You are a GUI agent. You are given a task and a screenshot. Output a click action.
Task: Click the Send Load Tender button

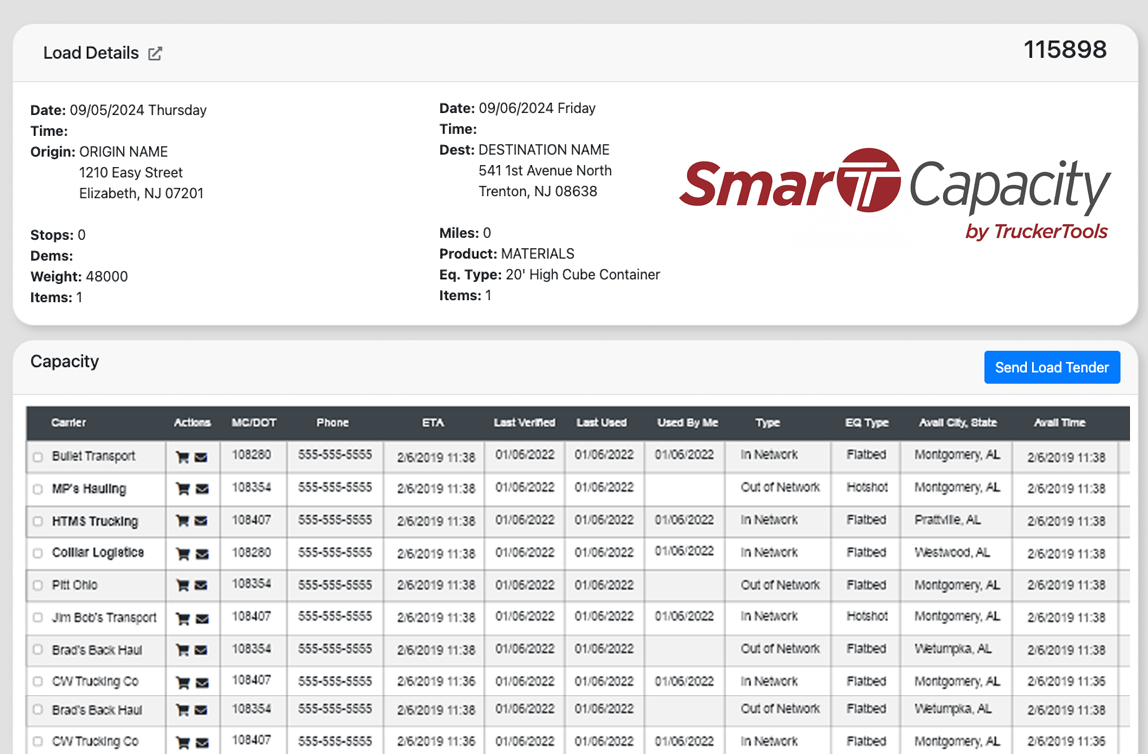[1052, 367]
